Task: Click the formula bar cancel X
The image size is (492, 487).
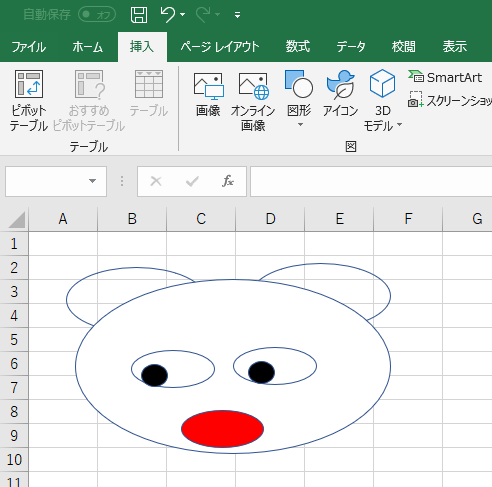Action: tap(156, 181)
